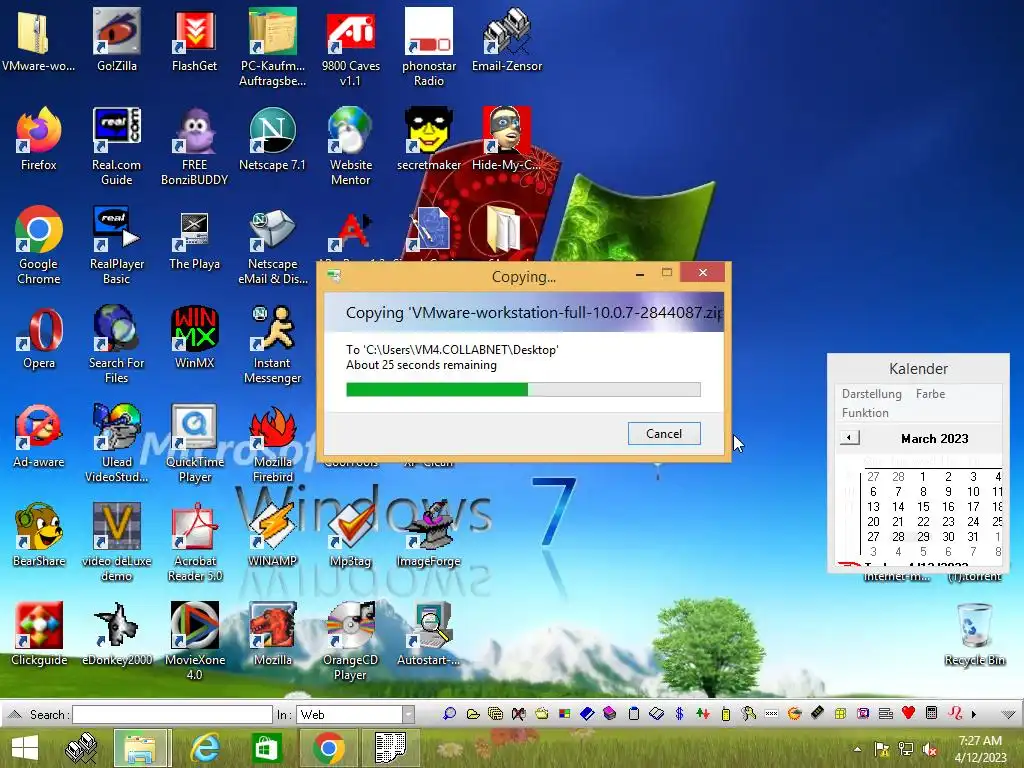Select the Opera desktop shortcut
Image resolution: width=1024 pixels, height=768 pixels.
[x=39, y=338]
